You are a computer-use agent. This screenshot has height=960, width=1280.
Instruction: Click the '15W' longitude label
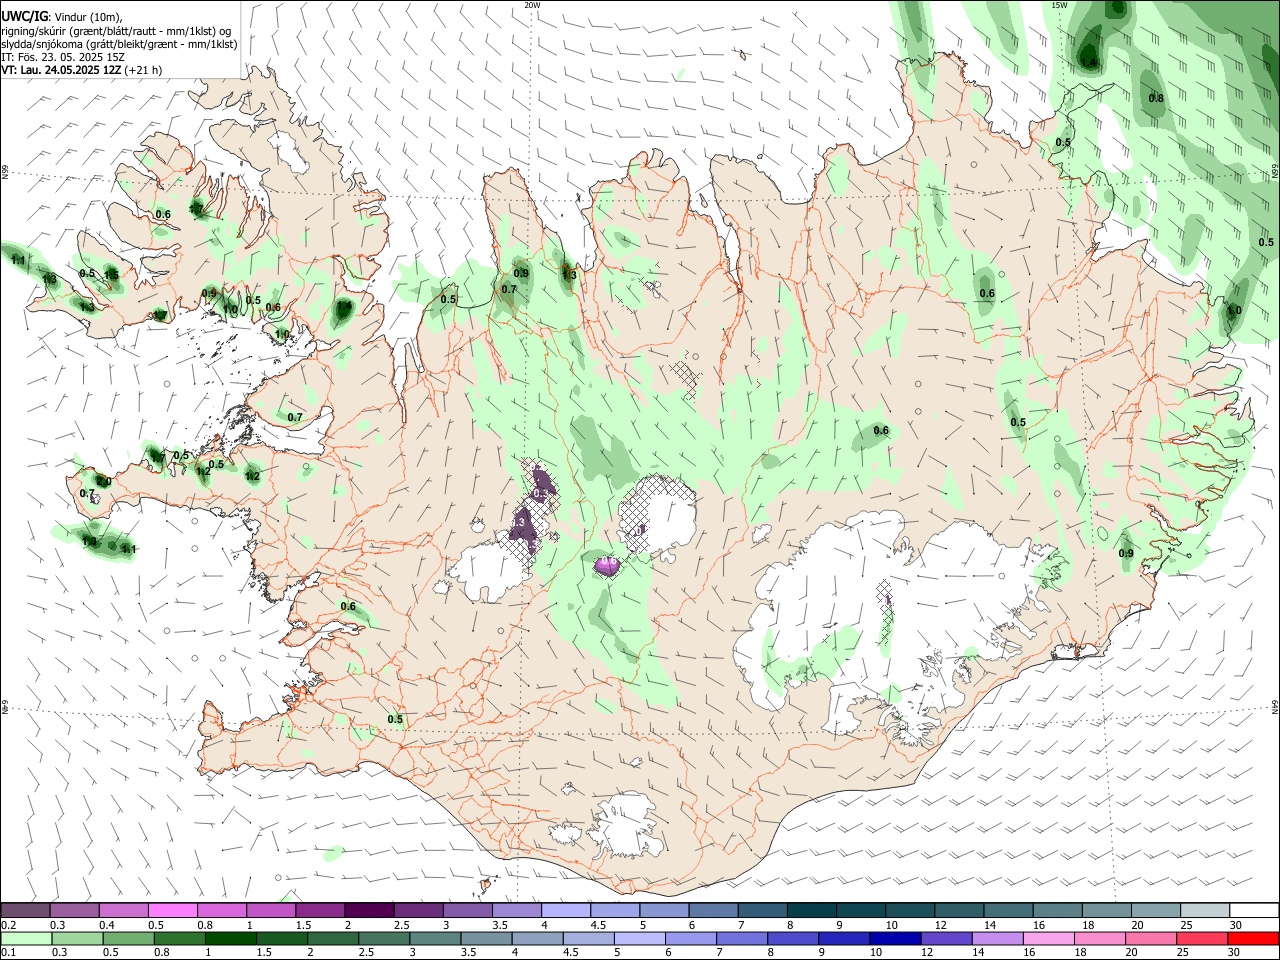pyautogui.click(x=1059, y=5)
